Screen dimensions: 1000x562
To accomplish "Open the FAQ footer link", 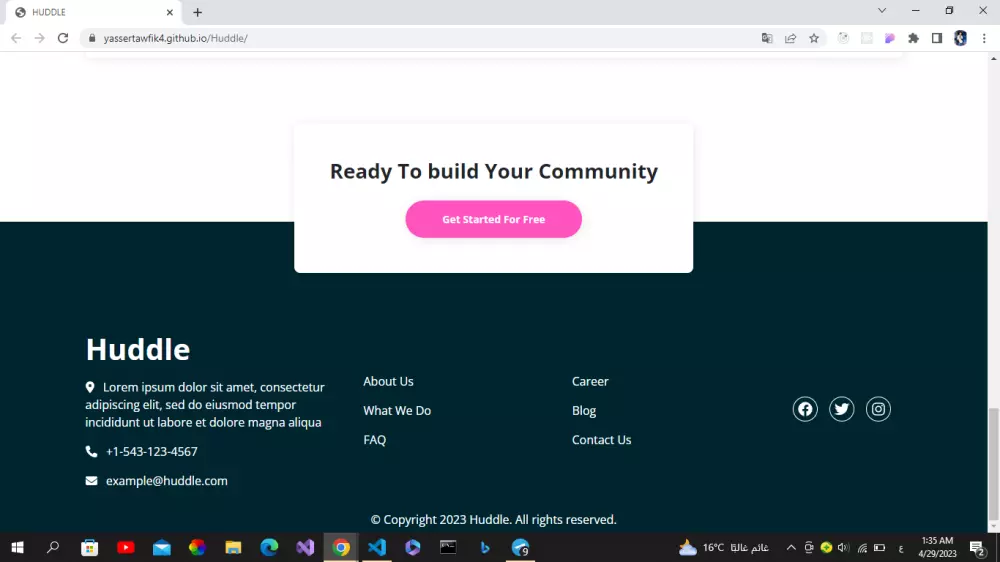I will point(374,440).
